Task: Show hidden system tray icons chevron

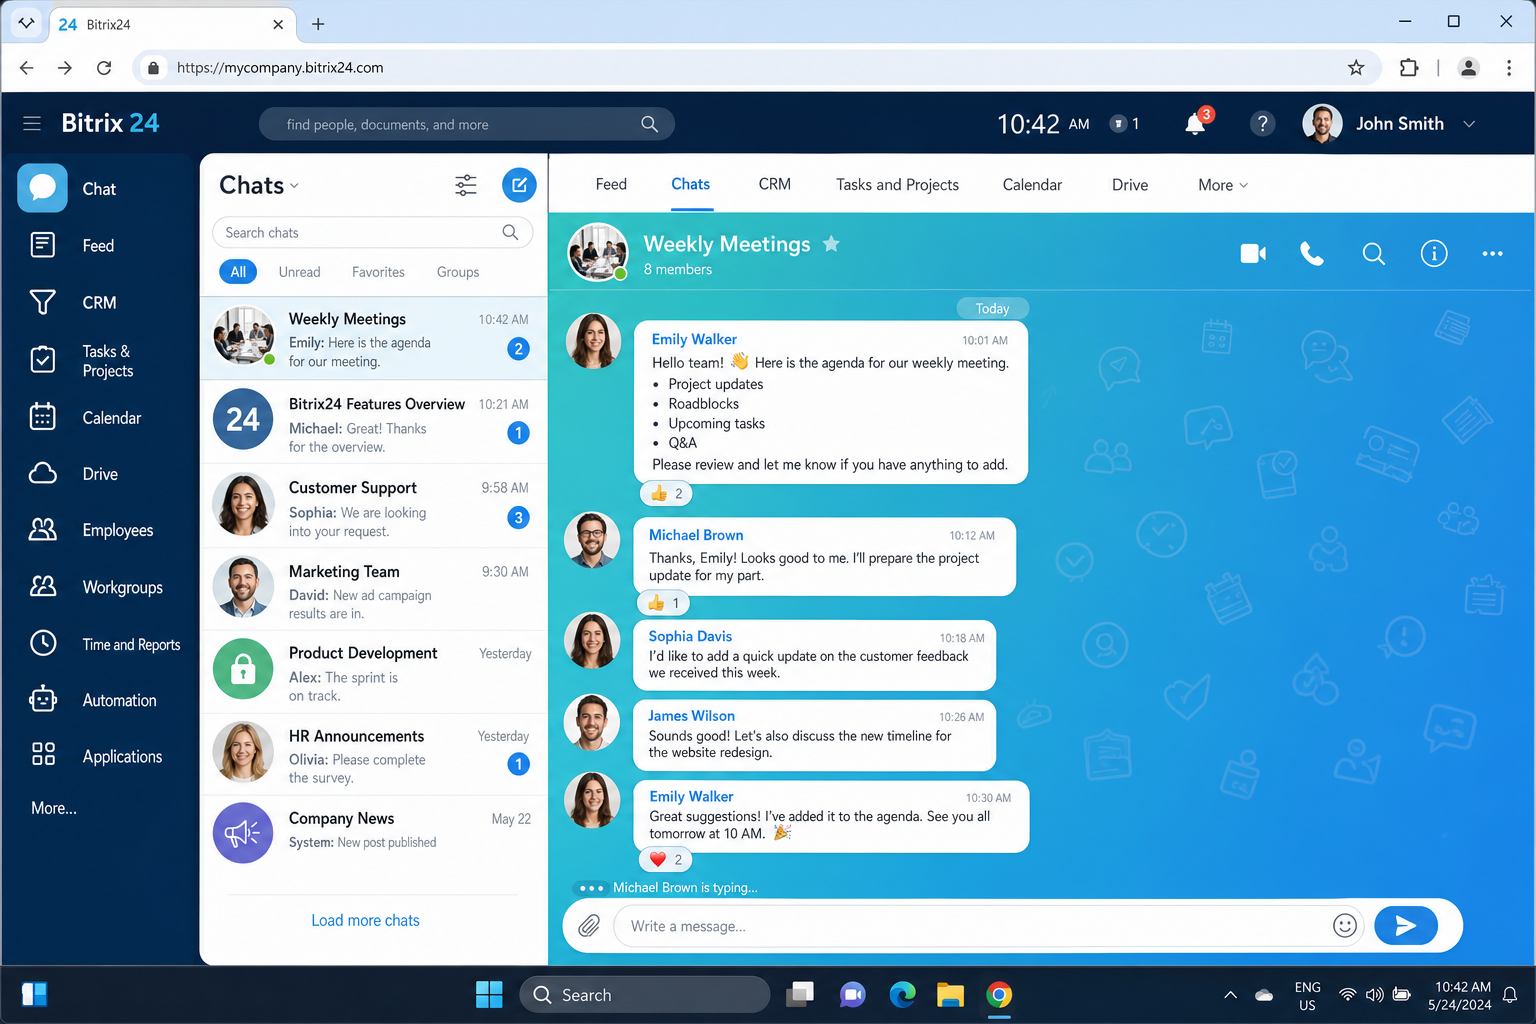Action: click(x=1230, y=995)
